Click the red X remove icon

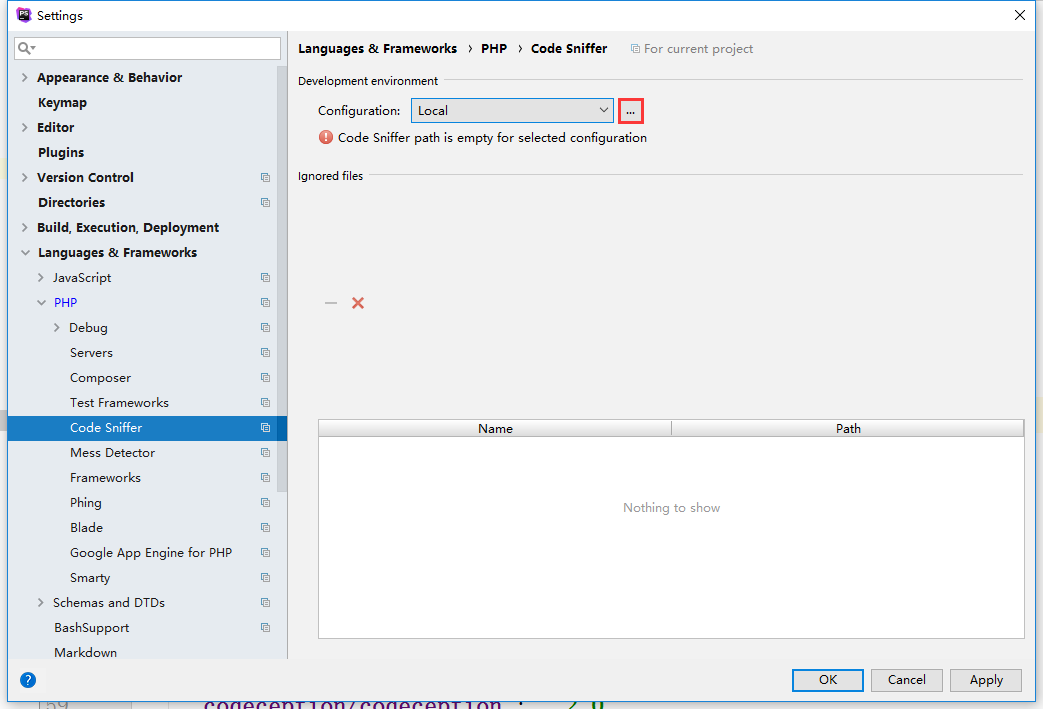pos(357,303)
